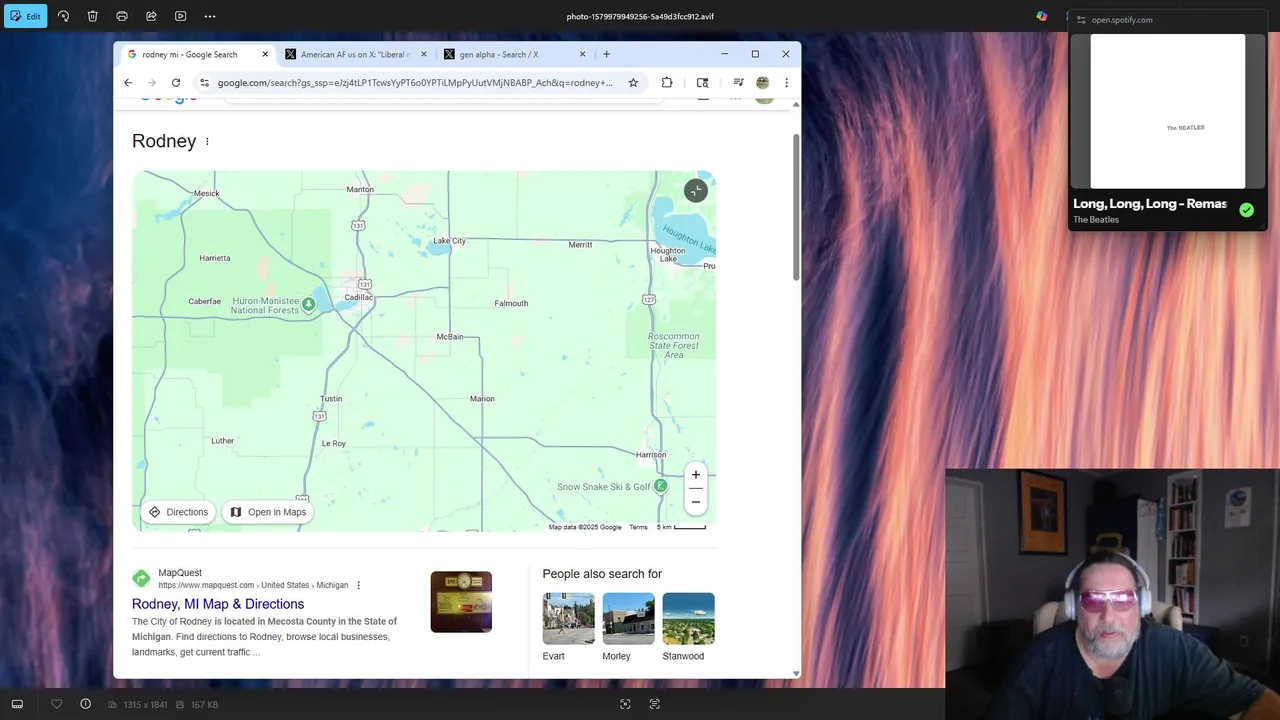Zoom out the map with minus button
This screenshot has width=1280, height=720.
[696, 502]
